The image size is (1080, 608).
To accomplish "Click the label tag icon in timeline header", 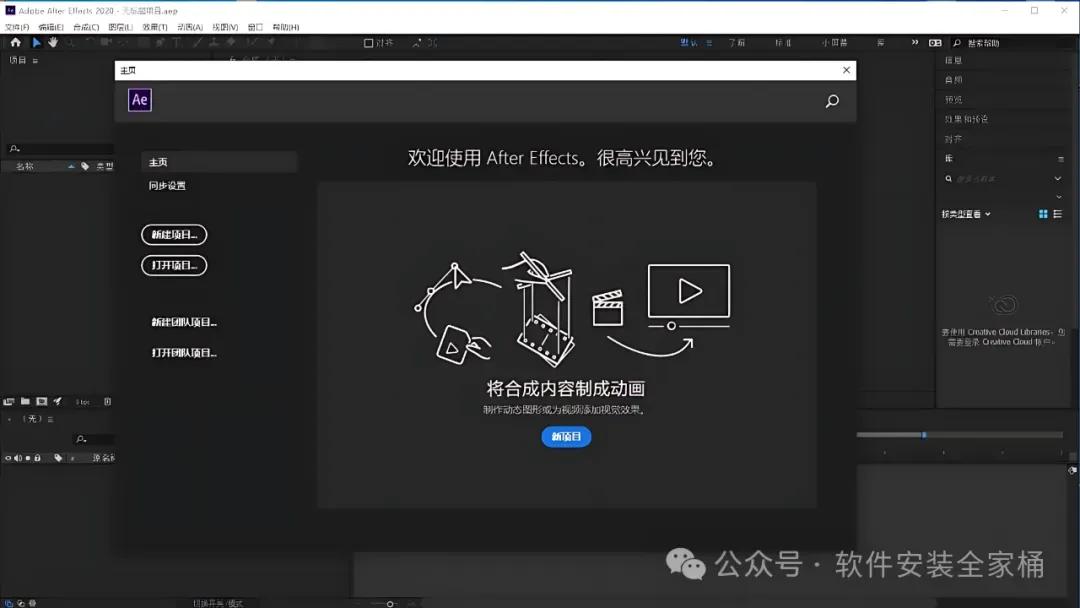I will 58,458.
